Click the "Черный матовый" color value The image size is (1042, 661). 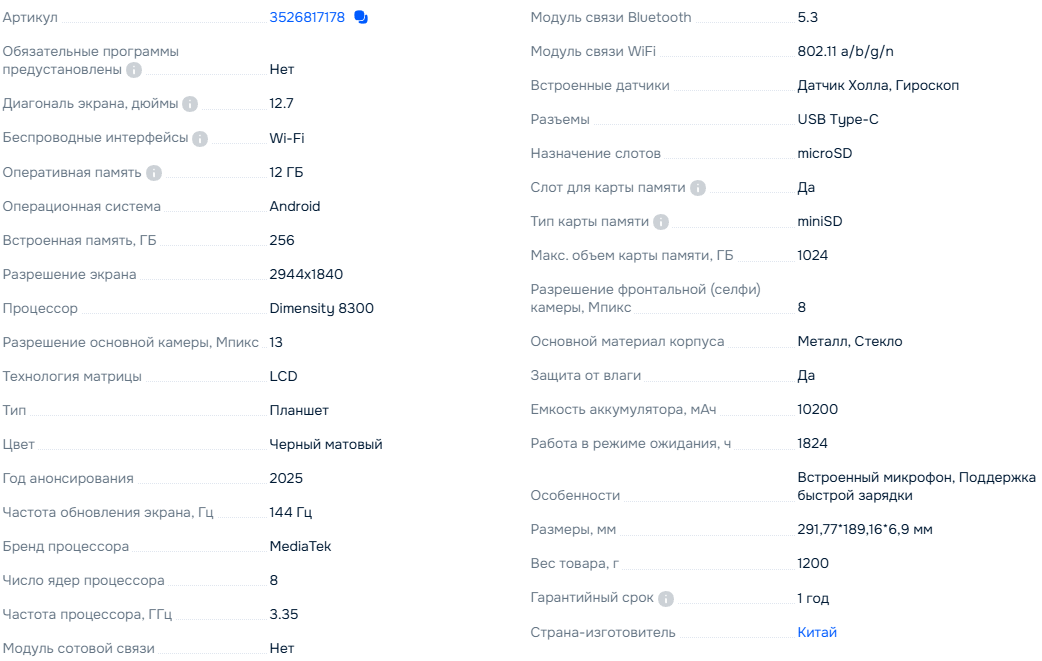326,444
